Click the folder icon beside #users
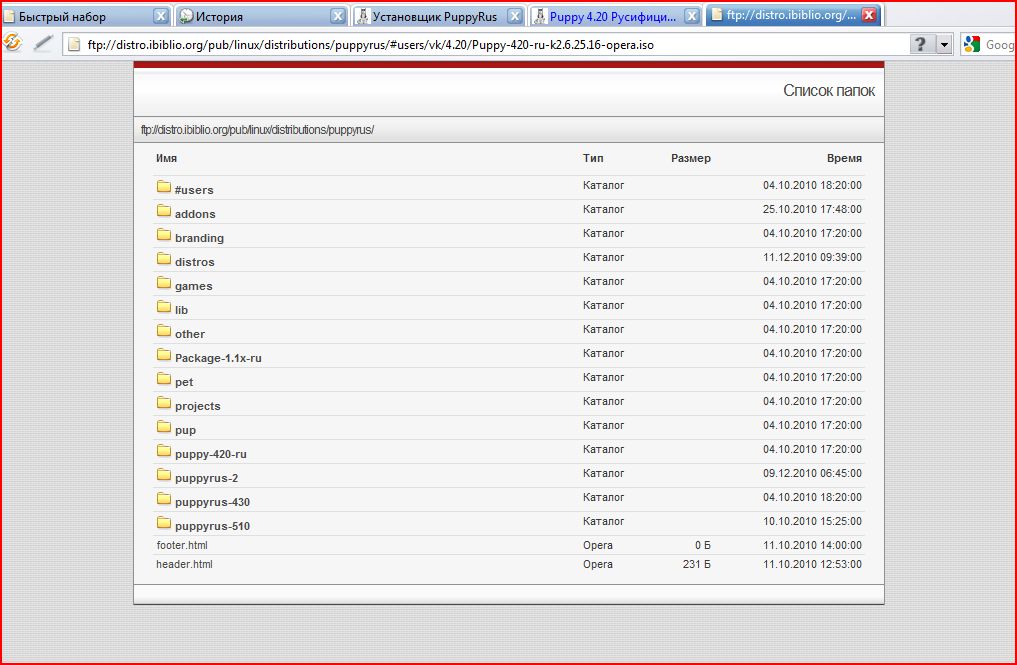This screenshot has height=665, width=1017. 163,187
